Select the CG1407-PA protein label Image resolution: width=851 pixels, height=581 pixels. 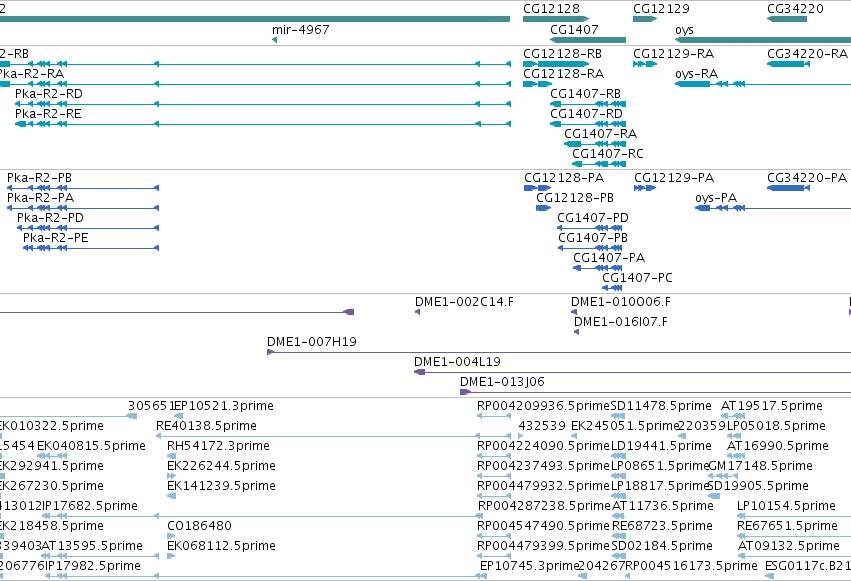point(609,258)
